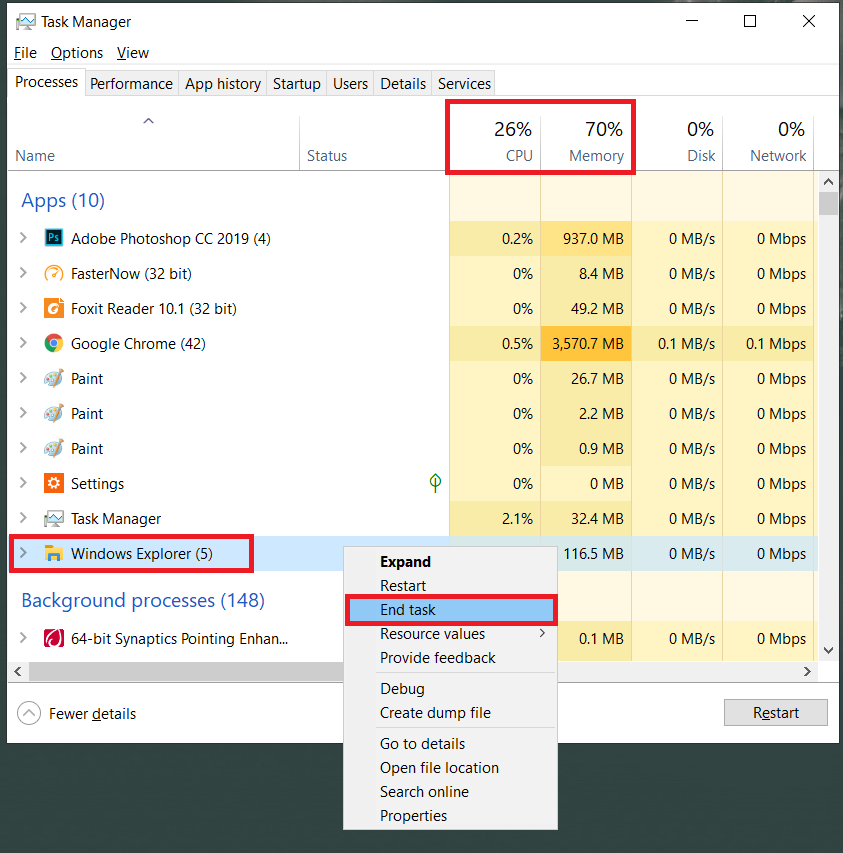Screen dimensions: 843x853
Task: Click the Restart button at bottom right
Action: pyautogui.click(x=776, y=712)
